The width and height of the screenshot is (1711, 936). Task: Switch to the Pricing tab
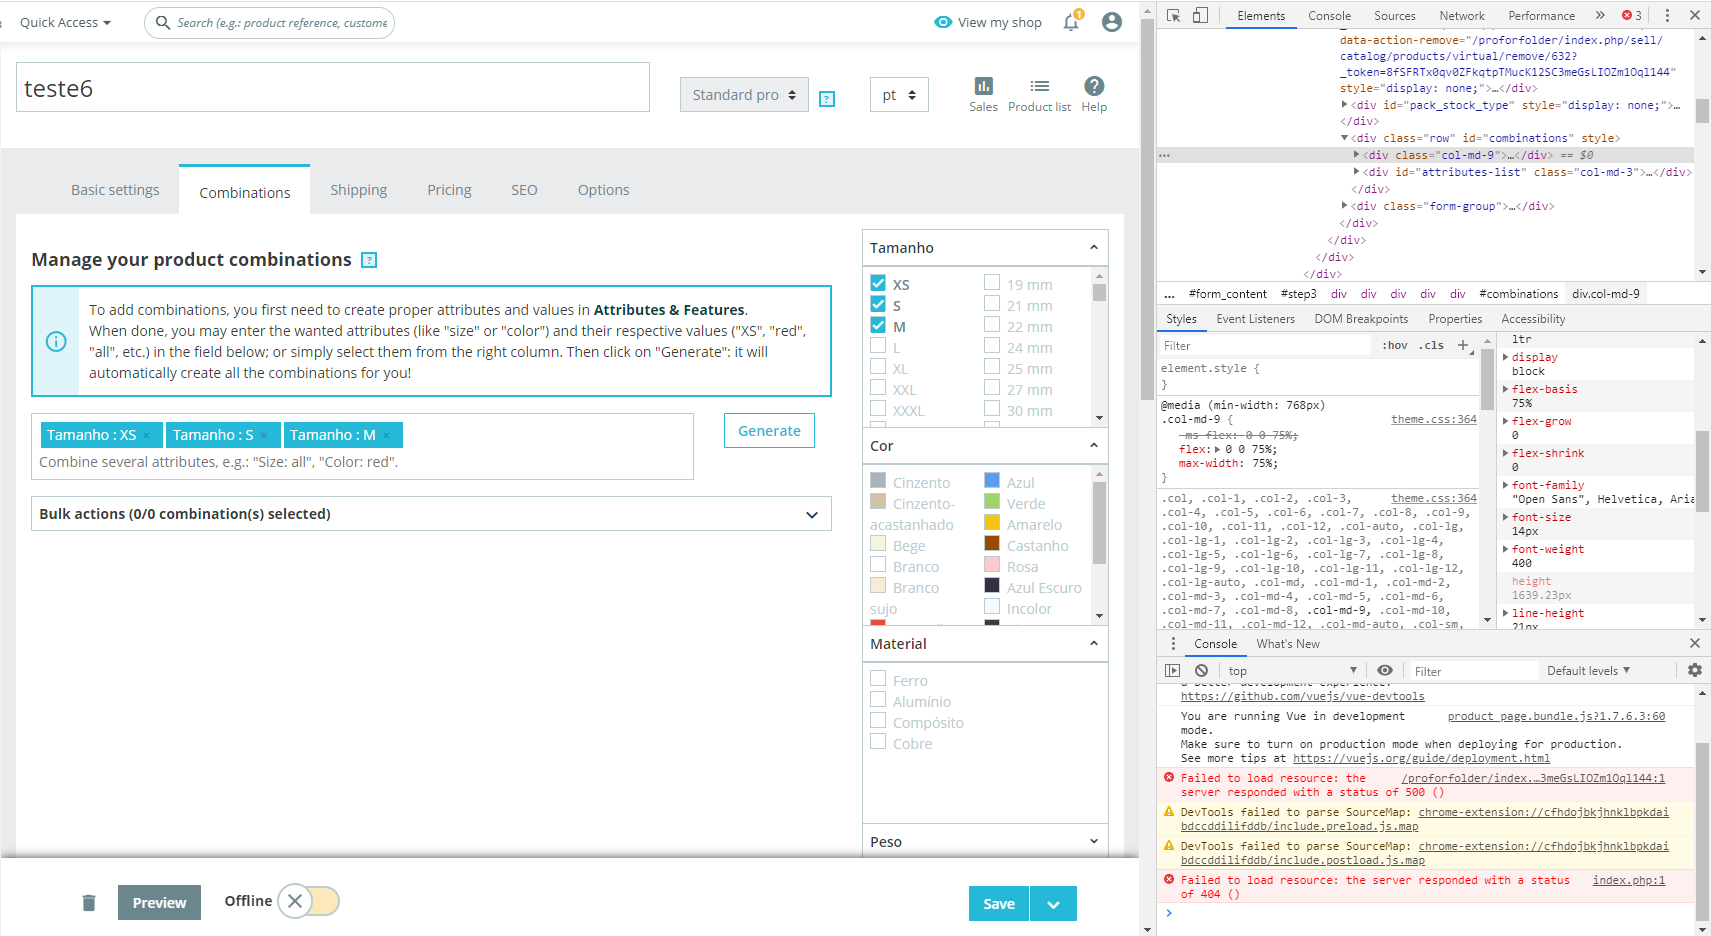tap(449, 190)
